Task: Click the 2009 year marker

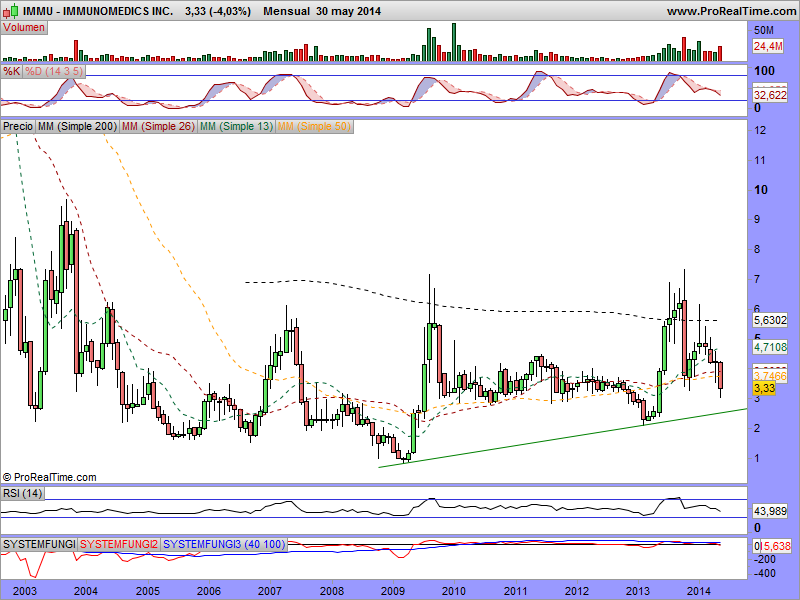Action: click(393, 591)
